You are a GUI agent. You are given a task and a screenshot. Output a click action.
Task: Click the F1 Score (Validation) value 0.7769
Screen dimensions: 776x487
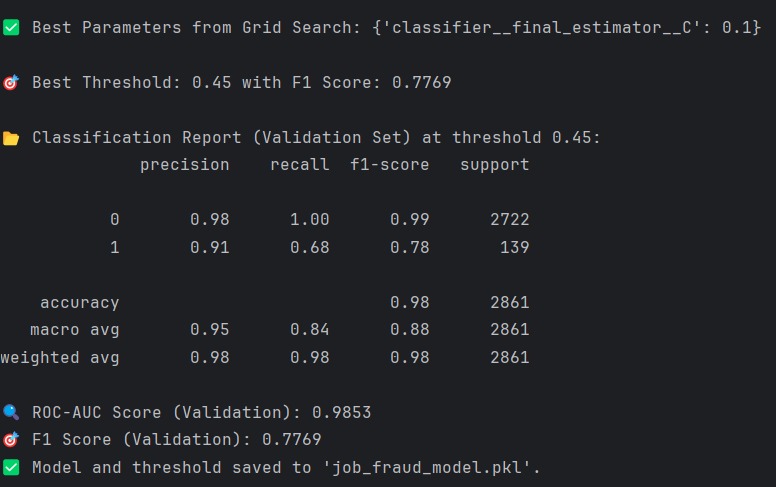pyautogui.click(x=291, y=439)
